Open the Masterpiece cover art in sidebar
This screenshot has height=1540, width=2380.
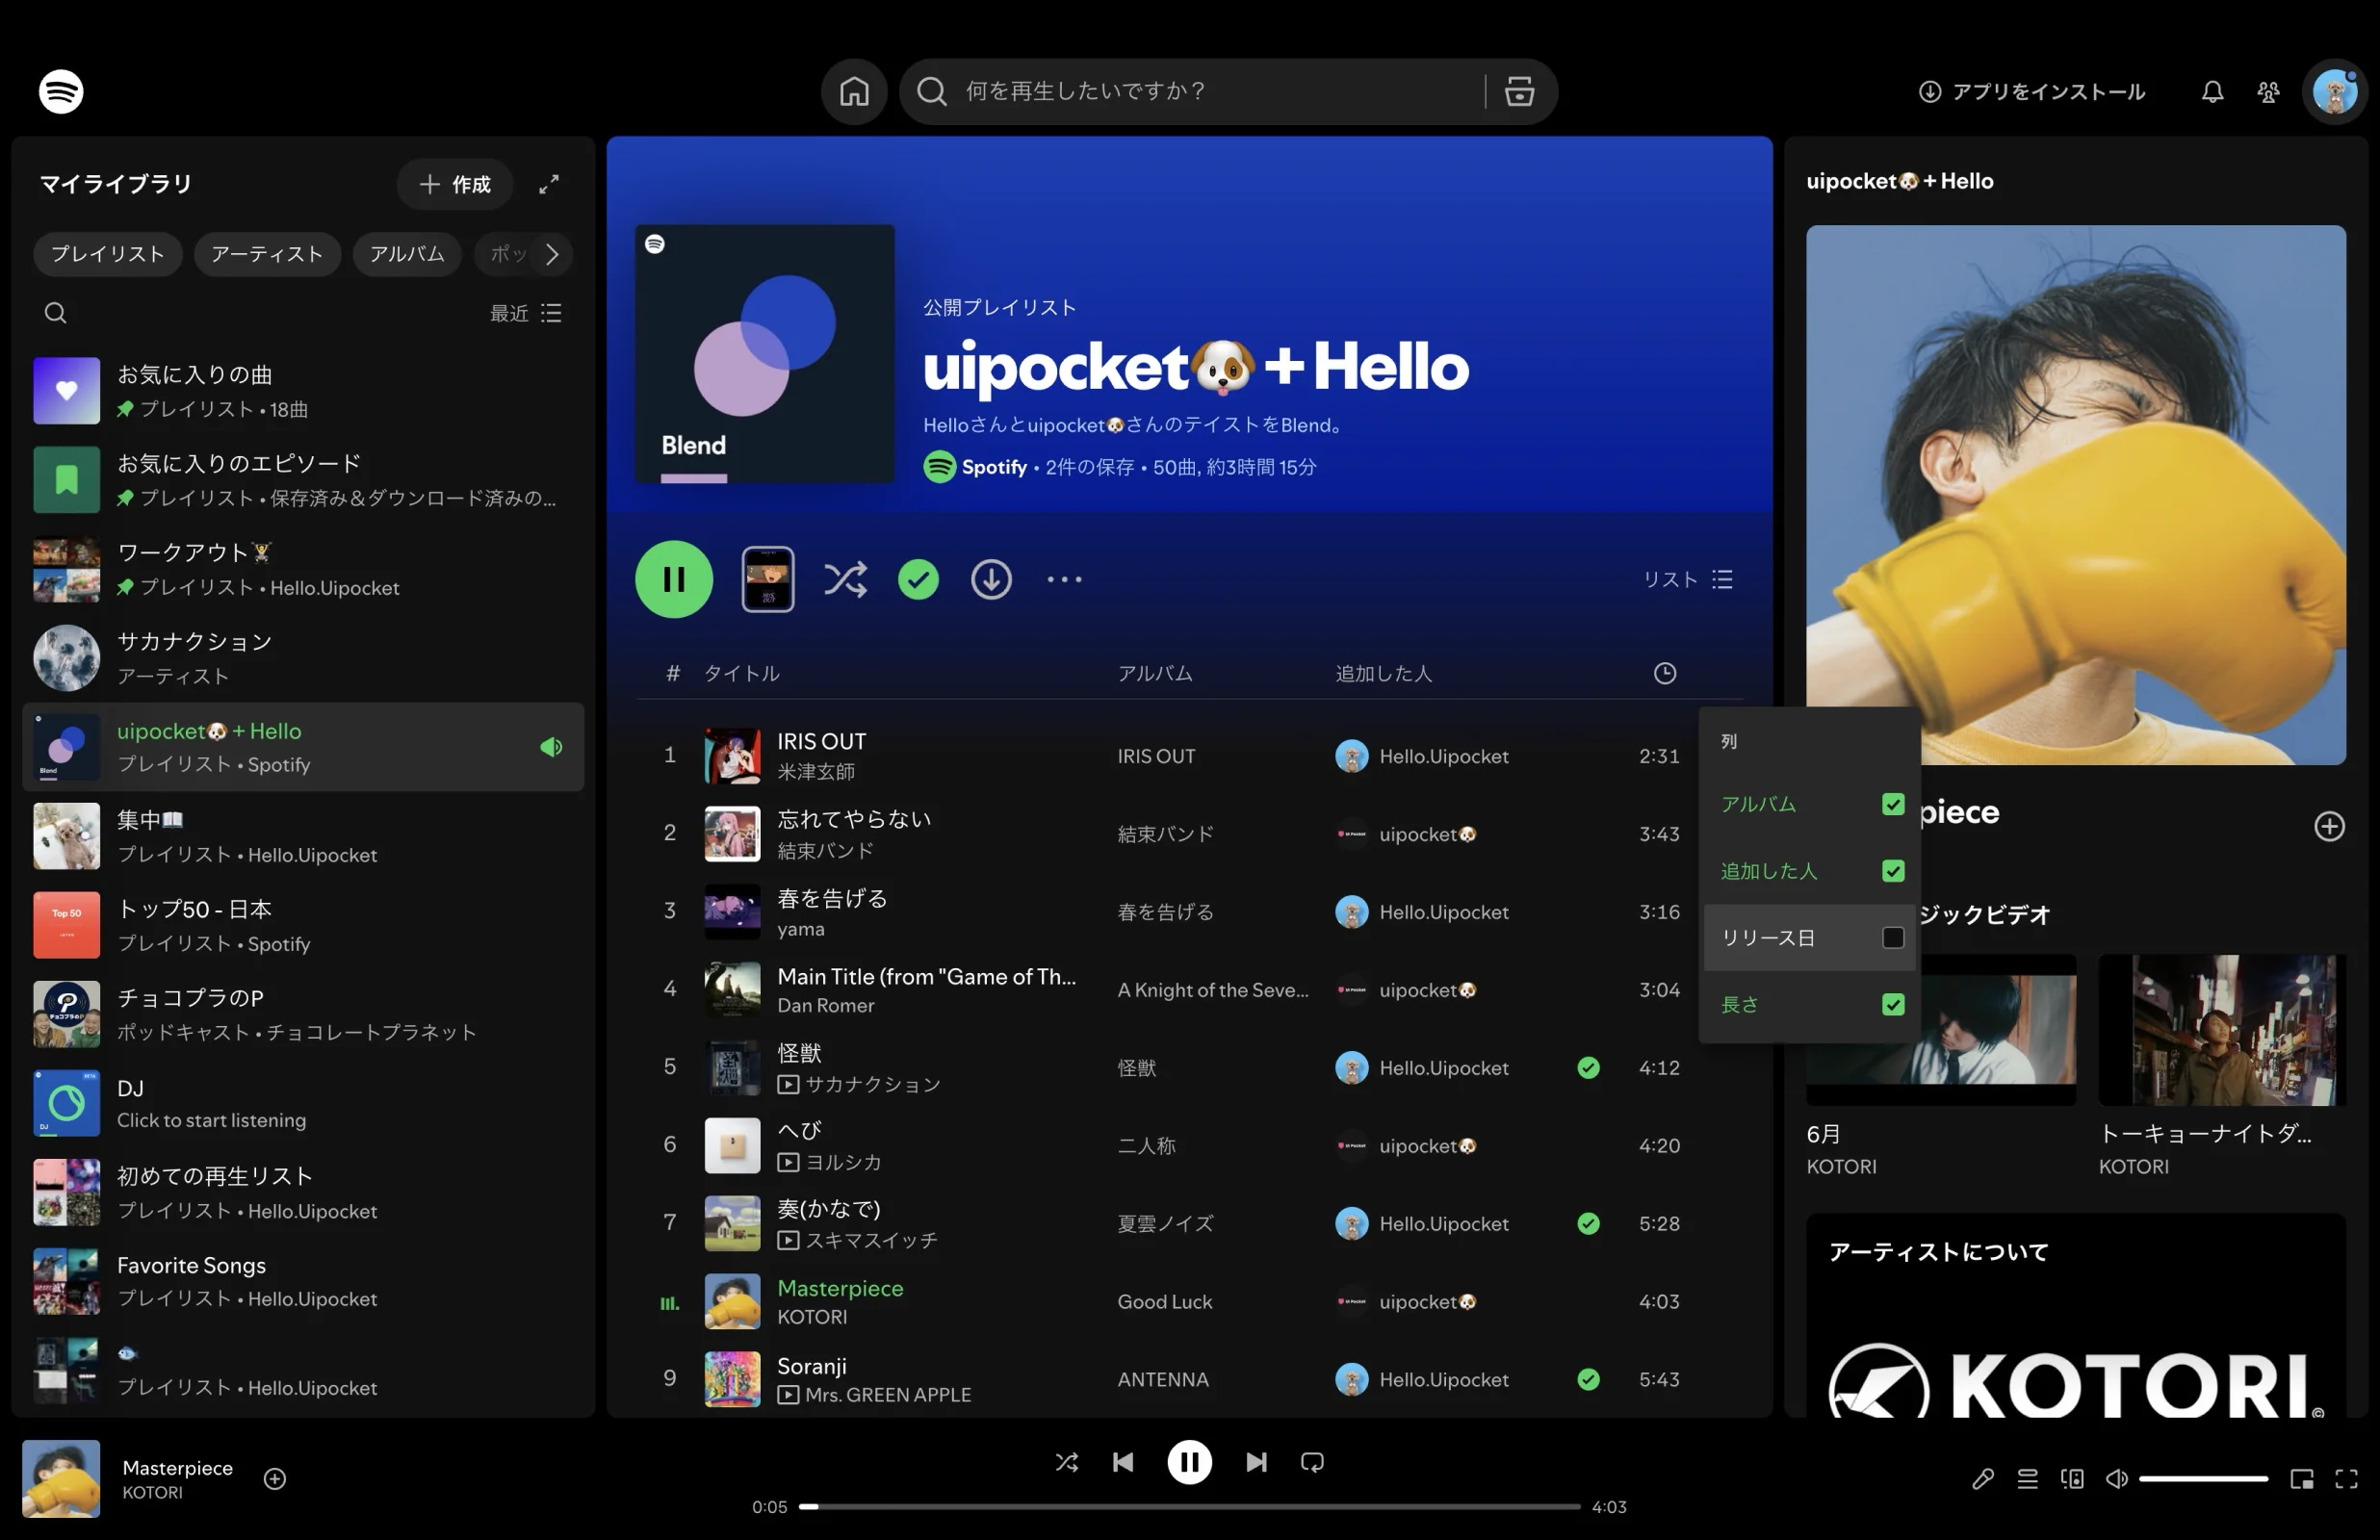2075,495
